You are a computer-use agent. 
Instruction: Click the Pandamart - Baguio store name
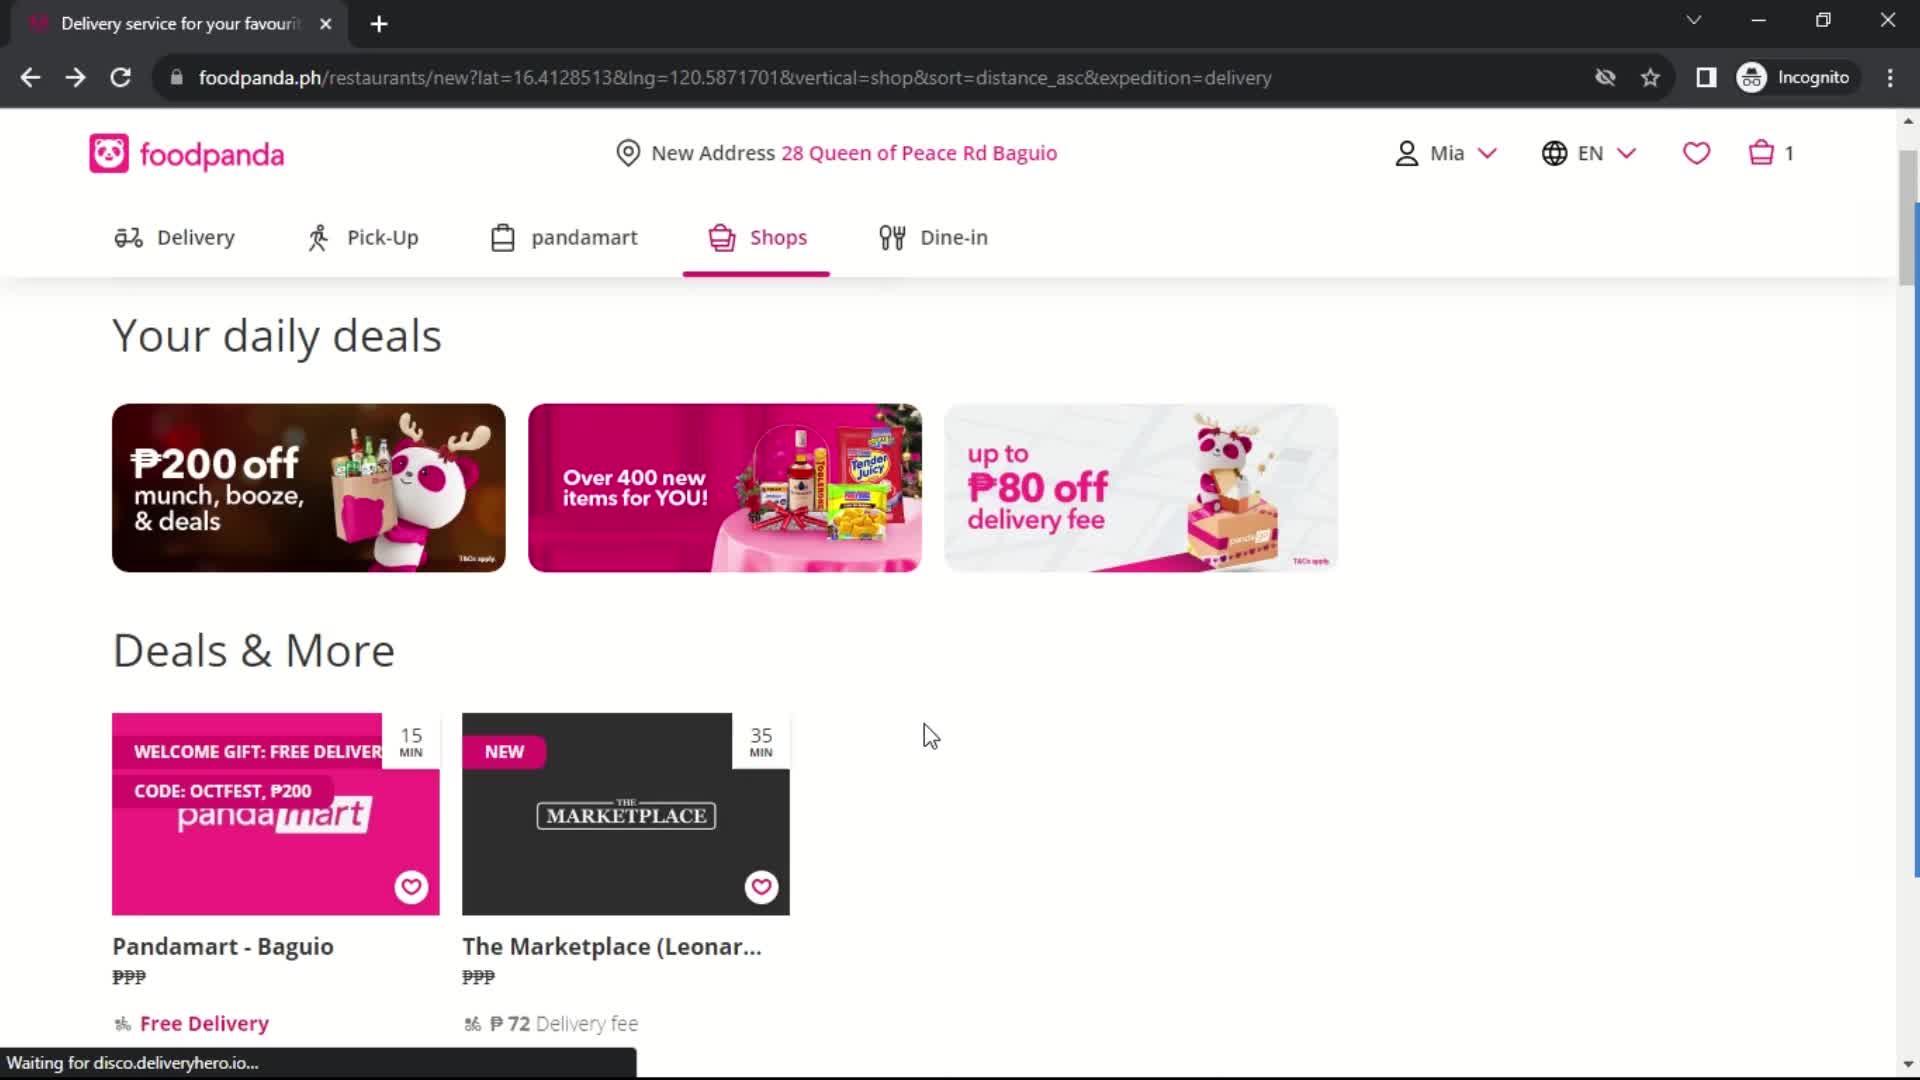(x=223, y=946)
